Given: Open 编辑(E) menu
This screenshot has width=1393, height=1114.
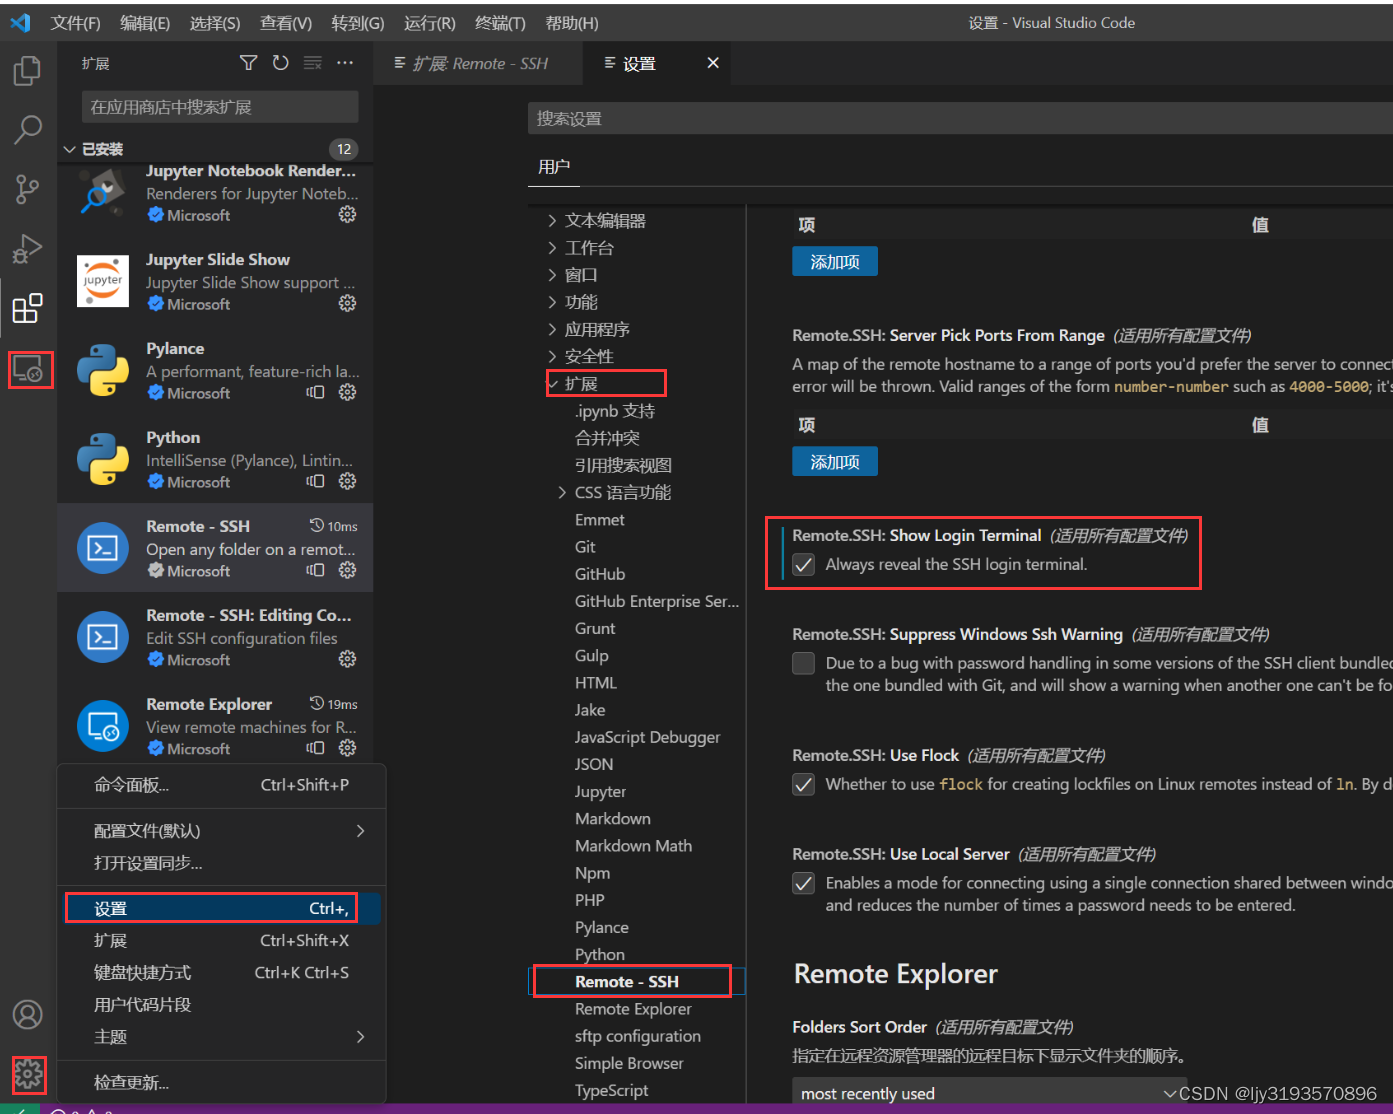Looking at the screenshot, I should (145, 23).
